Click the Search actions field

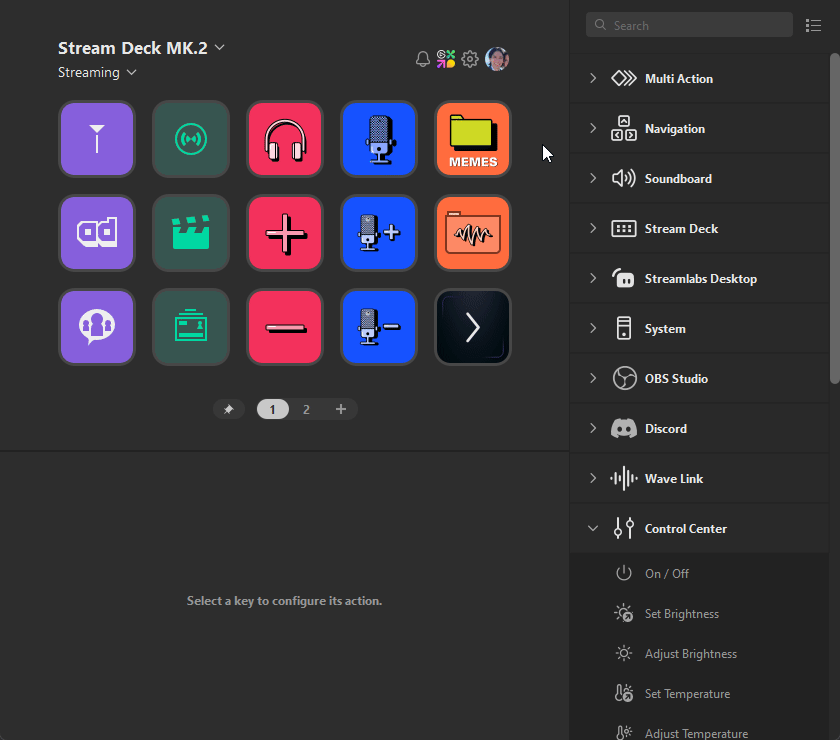tap(689, 25)
